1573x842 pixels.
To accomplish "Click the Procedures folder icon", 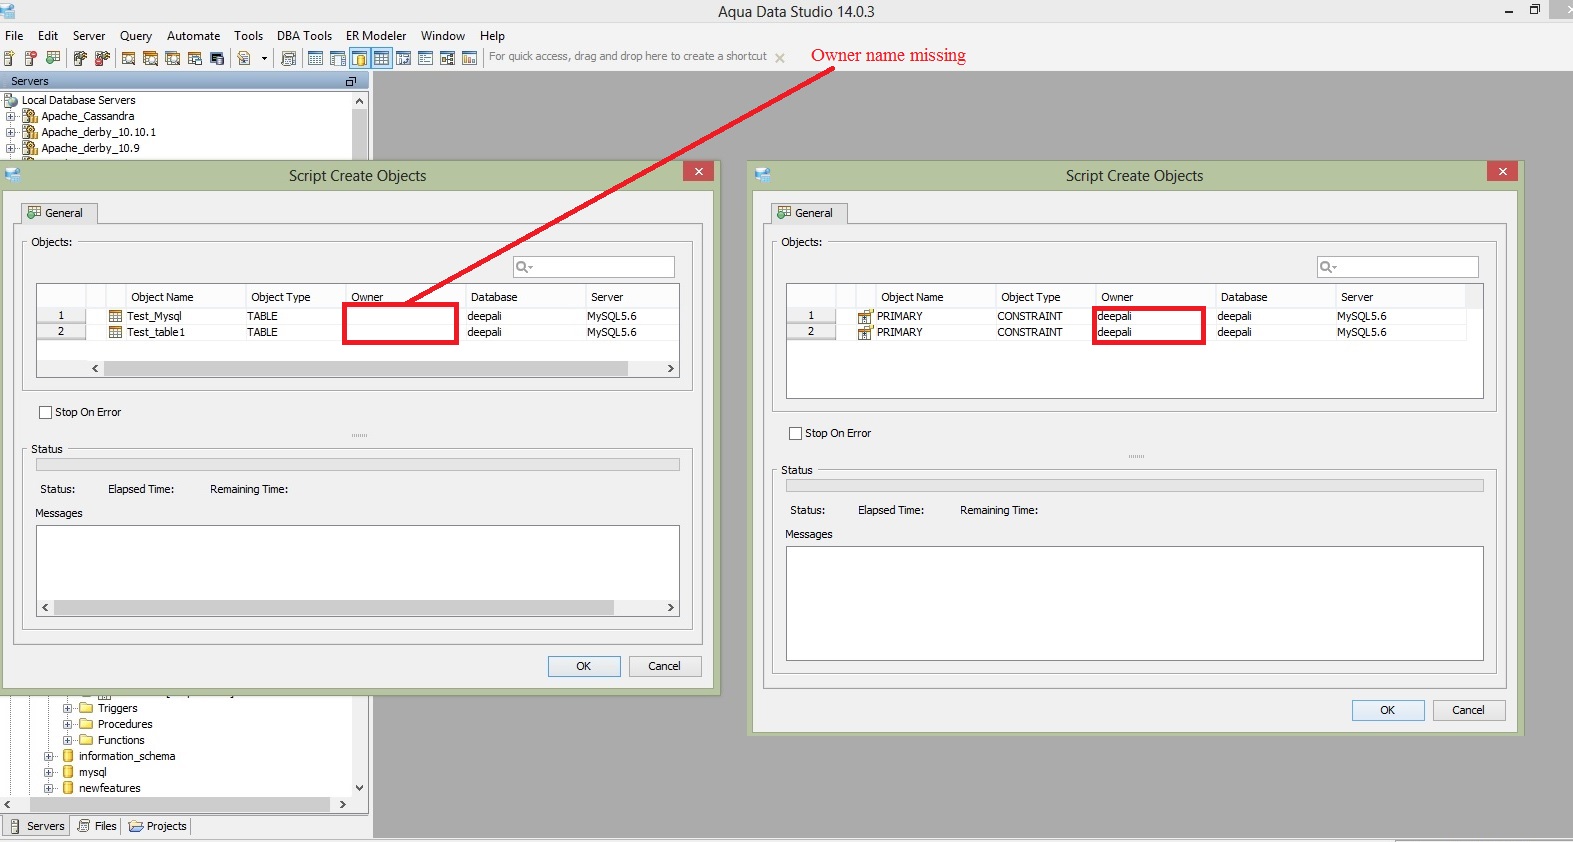I will tap(86, 724).
